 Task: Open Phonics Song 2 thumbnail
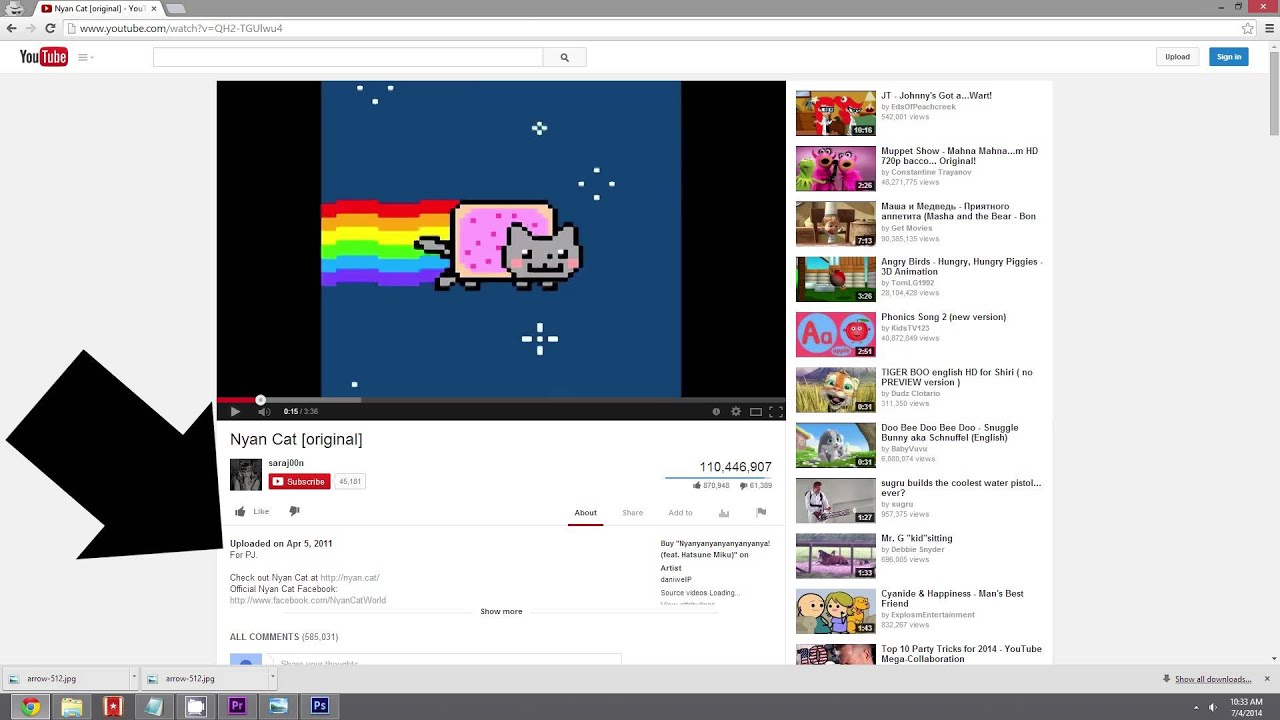pyautogui.click(x=835, y=335)
